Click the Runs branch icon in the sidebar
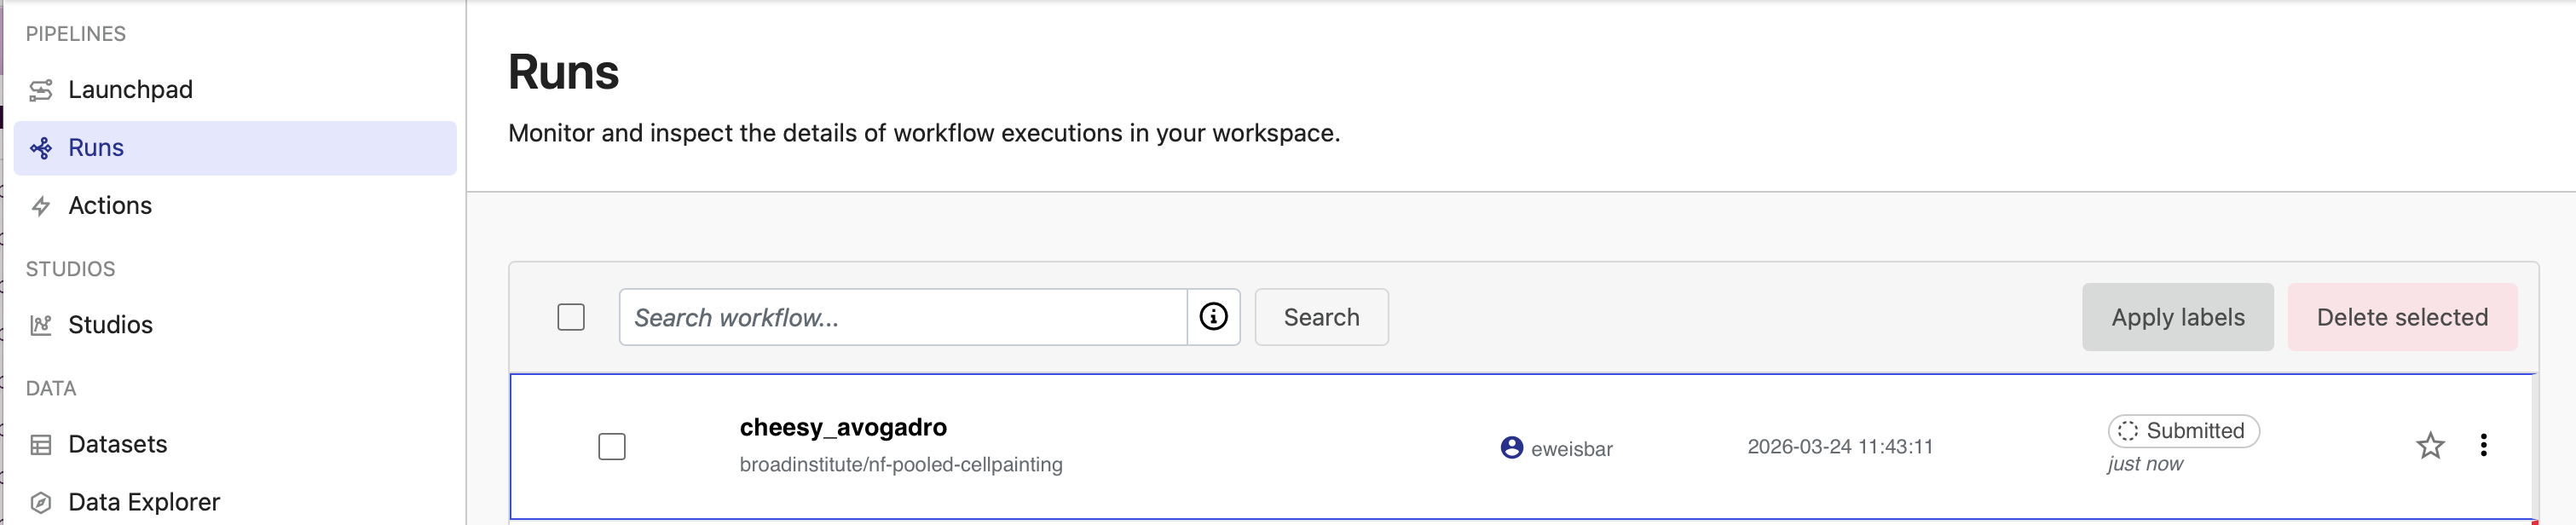This screenshot has width=2576, height=525. pyautogui.click(x=40, y=147)
